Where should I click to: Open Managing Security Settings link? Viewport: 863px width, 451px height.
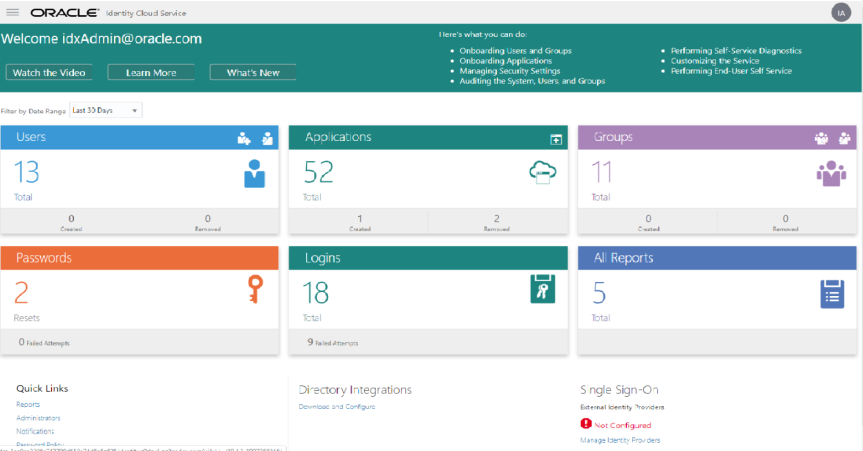[x=510, y=70]
